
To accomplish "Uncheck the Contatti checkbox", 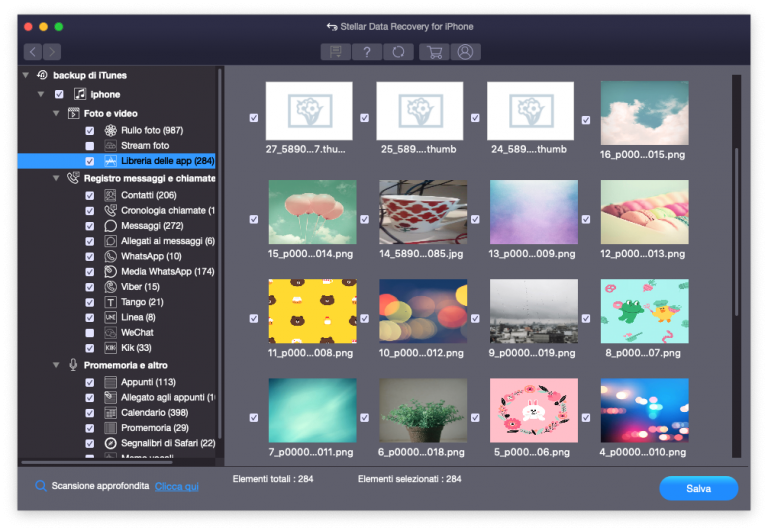I will (x=90, y=196).
